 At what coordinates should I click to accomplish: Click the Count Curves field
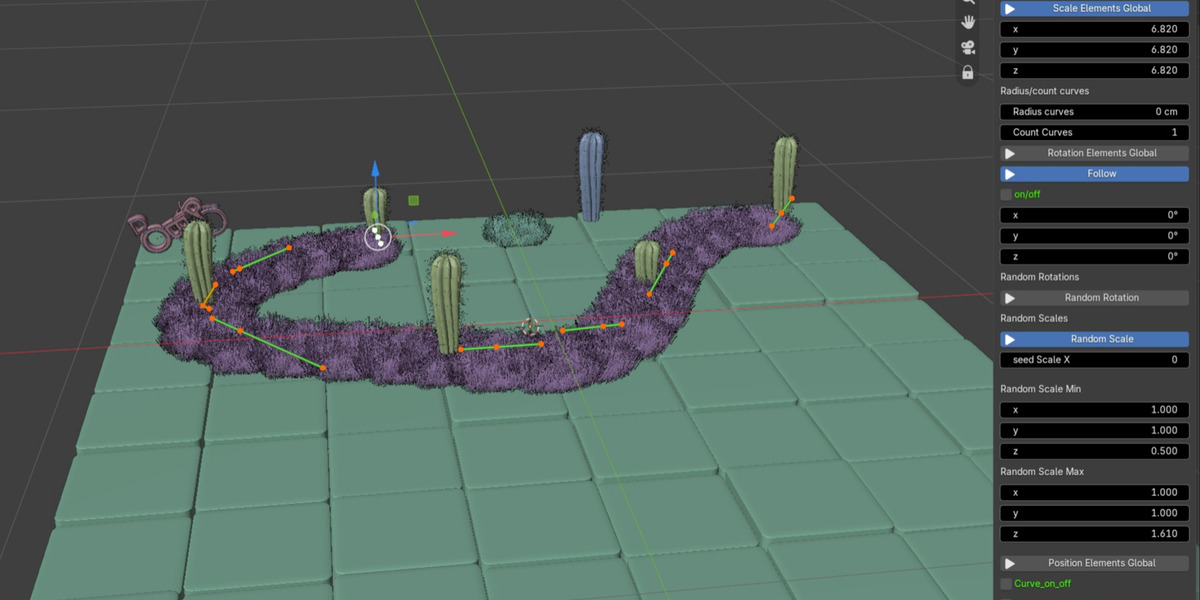(x=1095, y=132)
